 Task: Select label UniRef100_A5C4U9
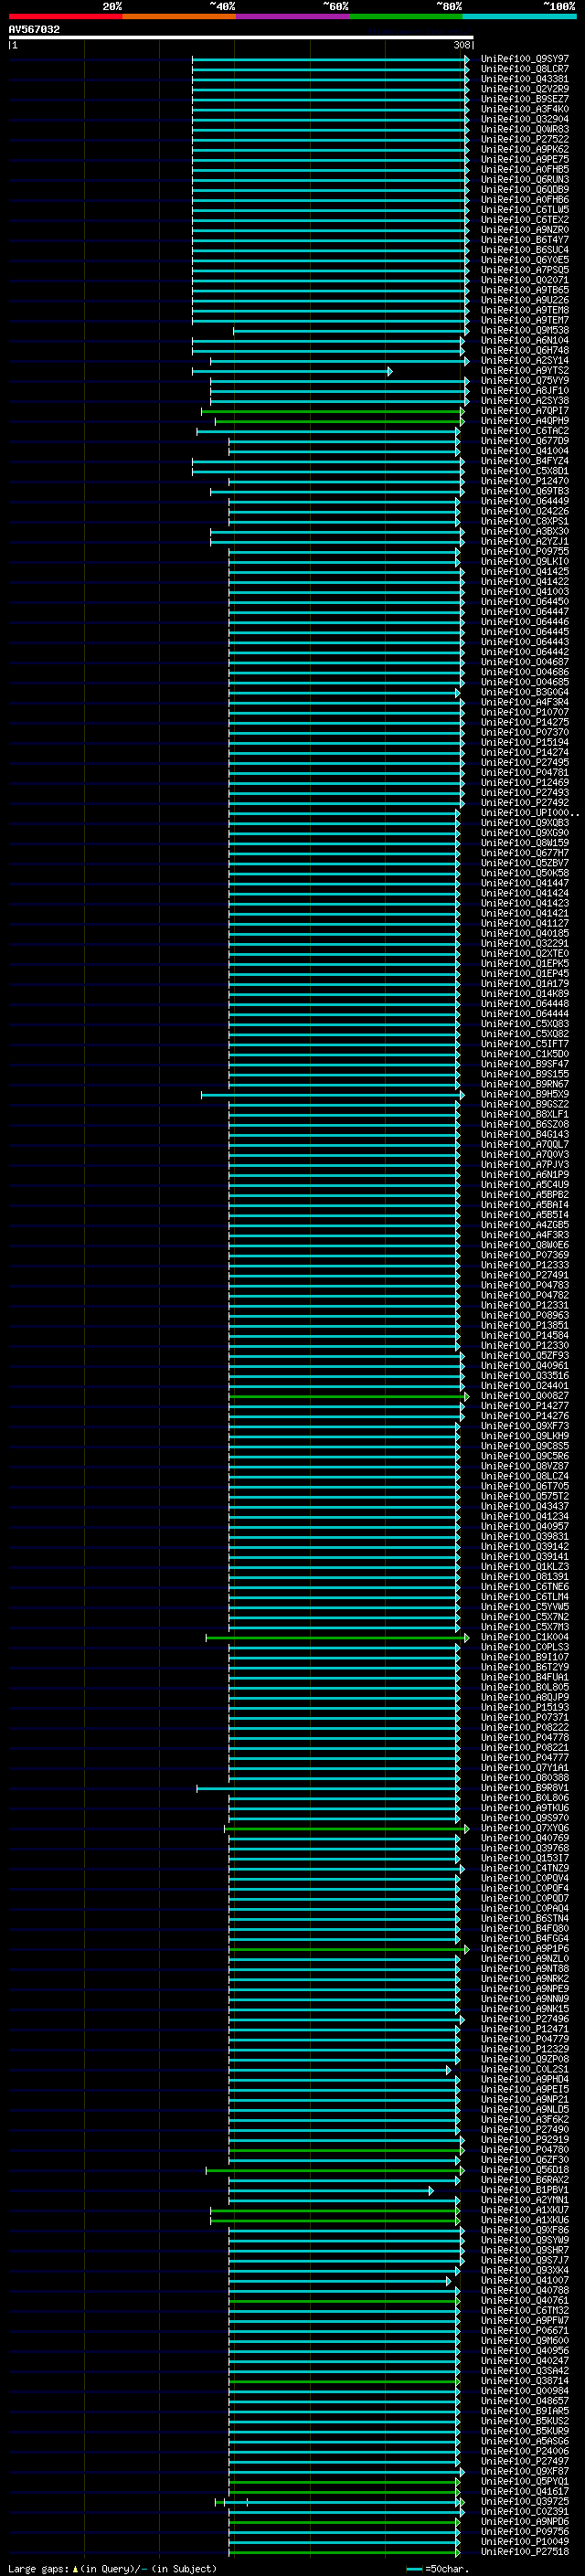click(x=525, y=1184)
